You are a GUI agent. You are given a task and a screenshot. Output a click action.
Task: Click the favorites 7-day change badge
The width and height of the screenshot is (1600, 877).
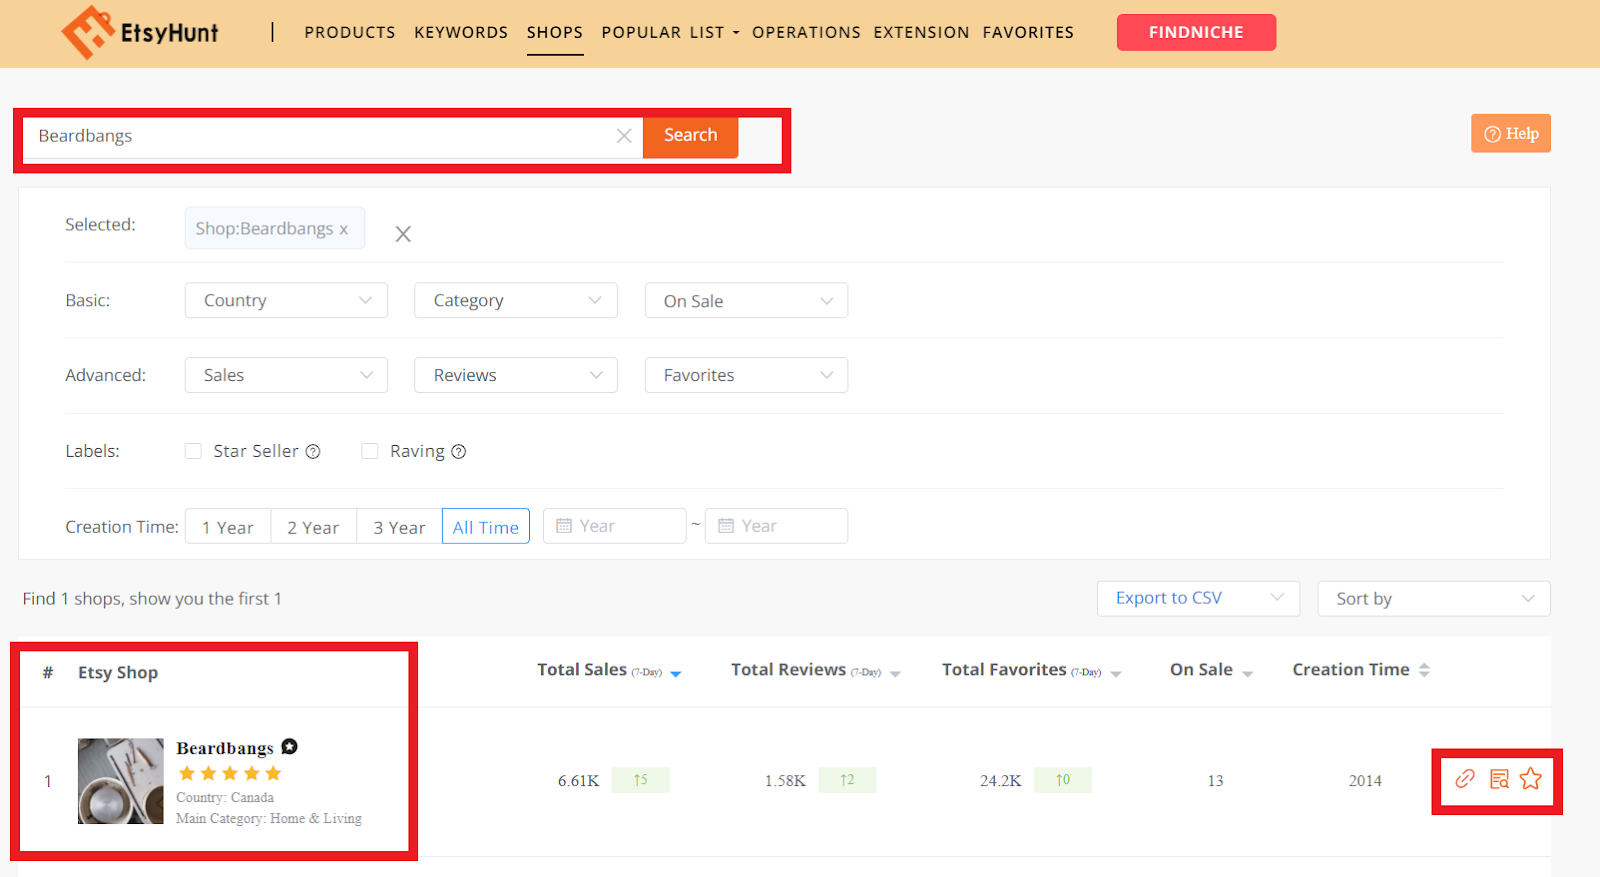1063,780
